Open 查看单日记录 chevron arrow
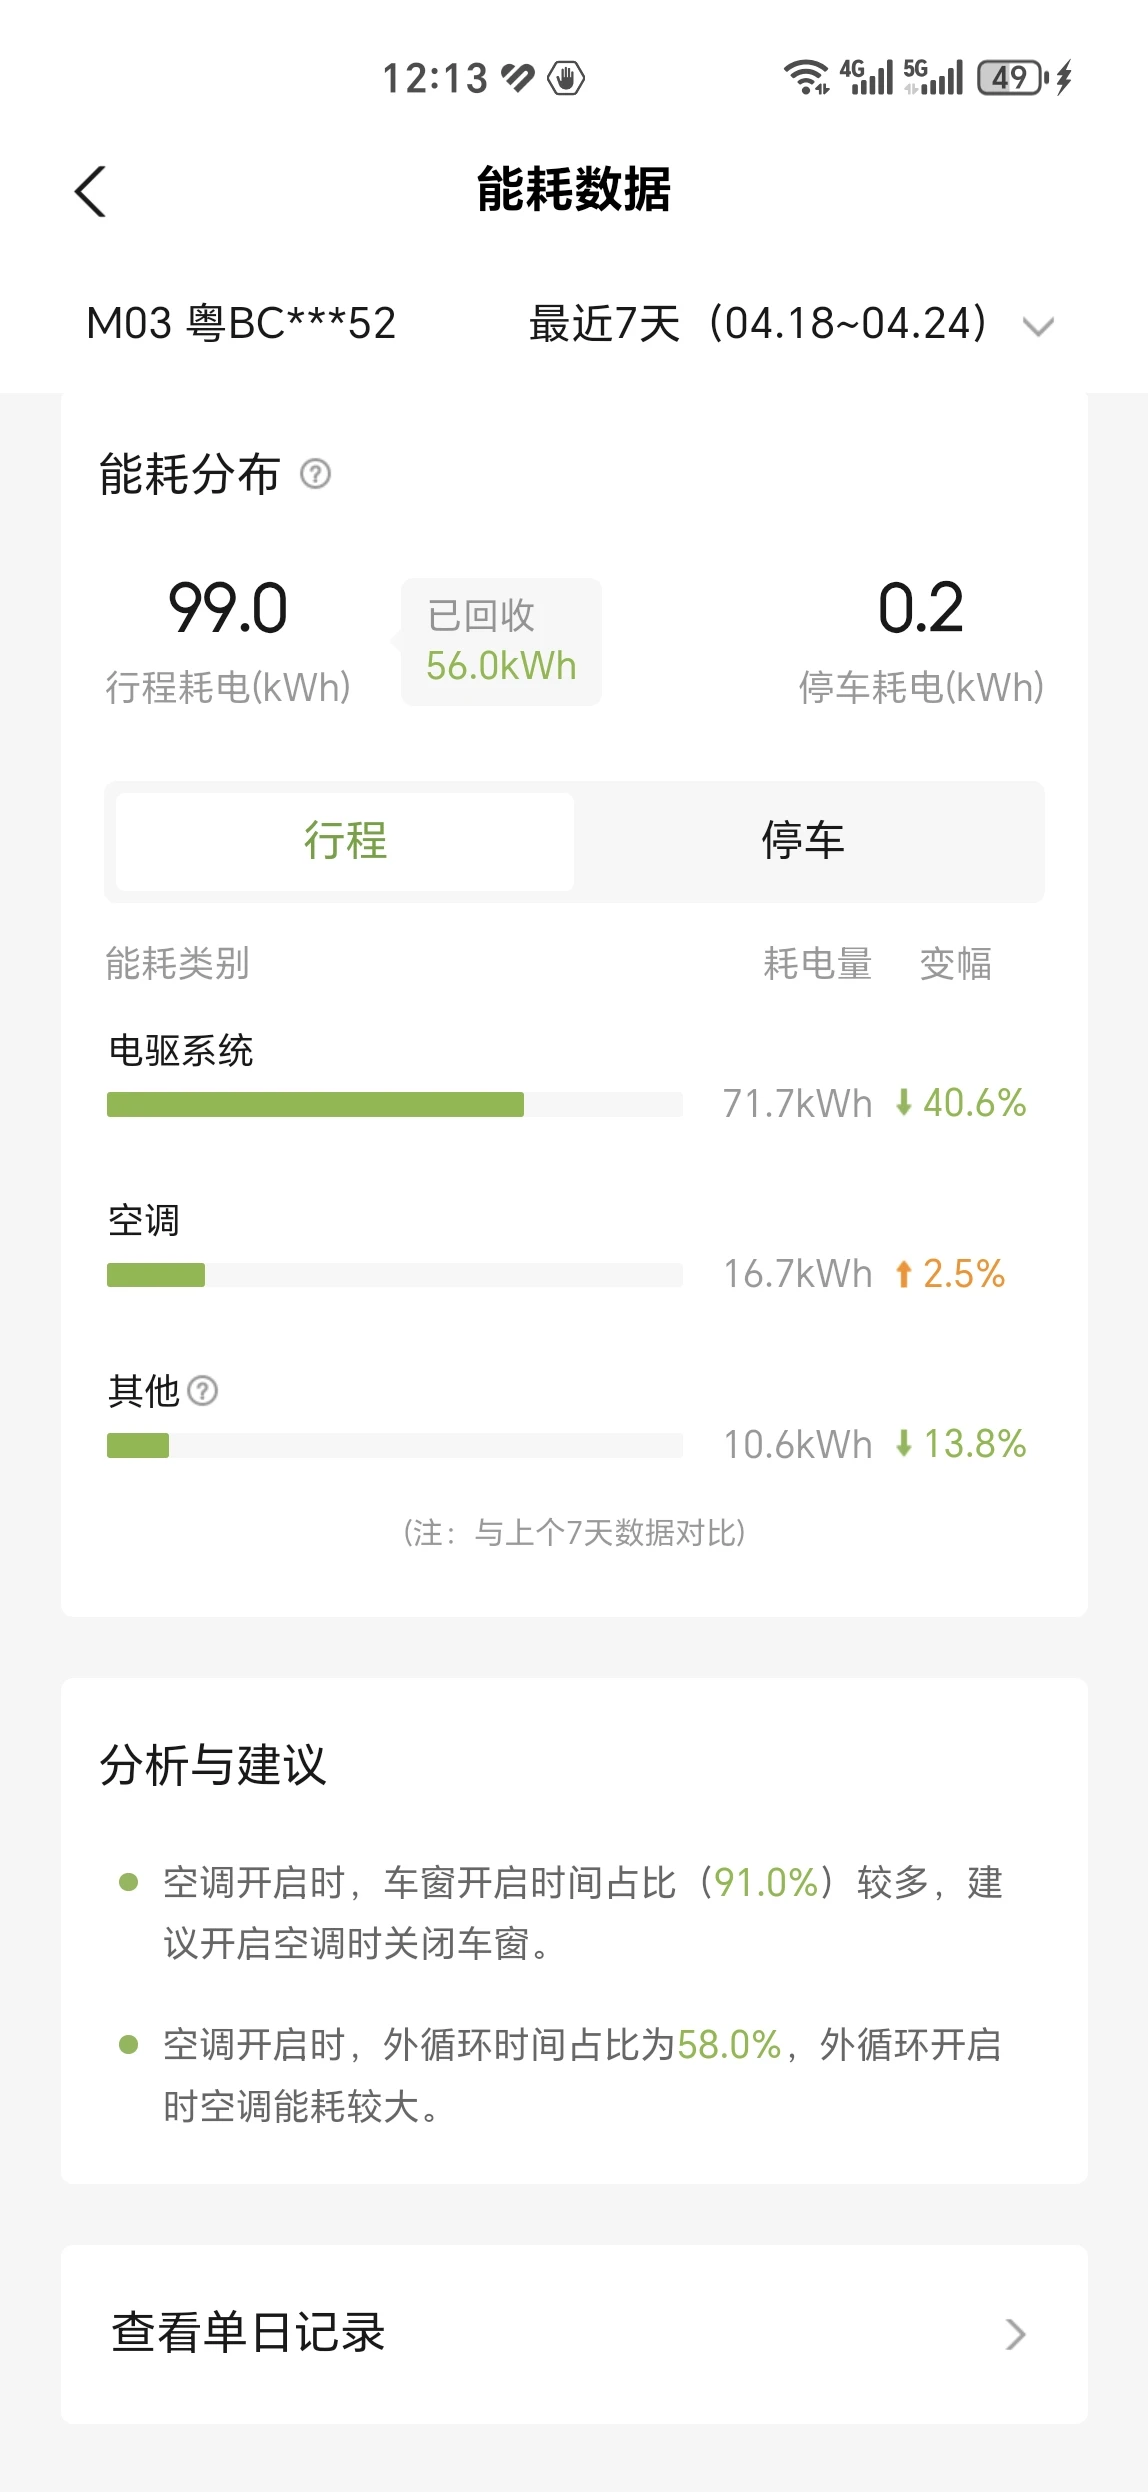Screen dimensions: 1148x2492 1015,2334
